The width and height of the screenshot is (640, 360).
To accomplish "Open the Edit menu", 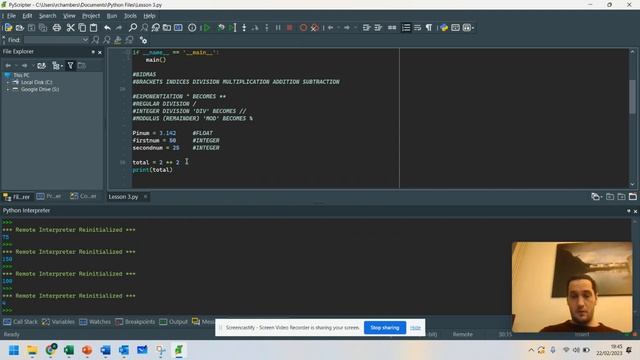I will [27, 16].
